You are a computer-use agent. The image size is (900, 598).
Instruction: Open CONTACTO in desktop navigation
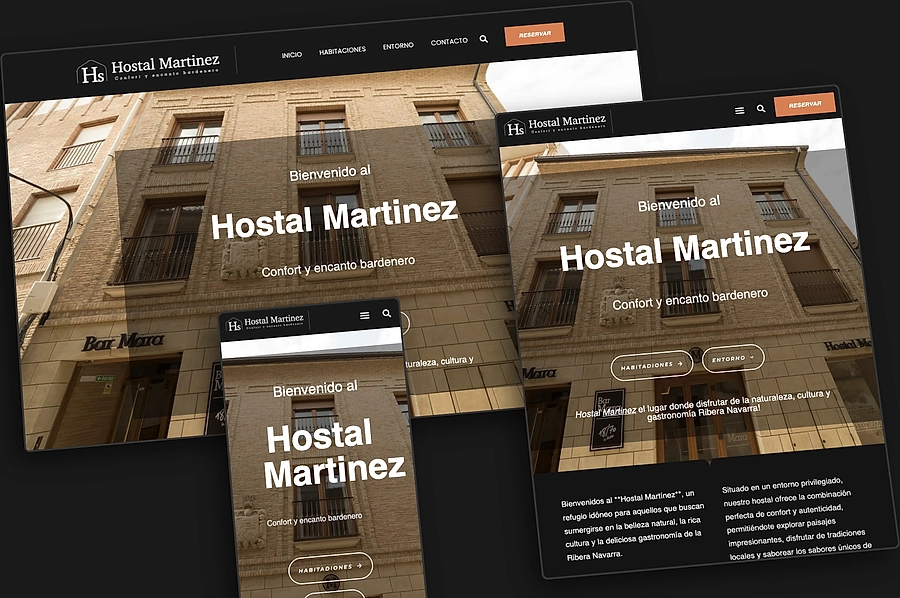pyautogui.click(x=449, y=41)
